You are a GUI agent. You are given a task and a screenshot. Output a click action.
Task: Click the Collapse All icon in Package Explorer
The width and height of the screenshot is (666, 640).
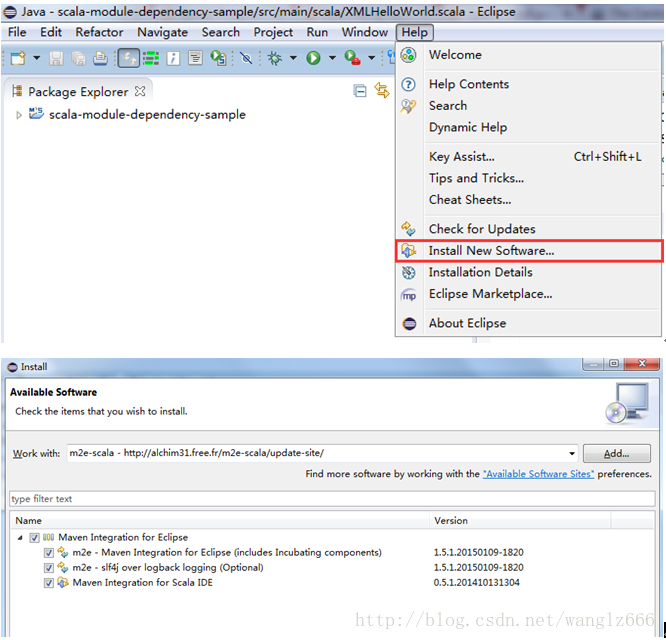click(360, 91)
